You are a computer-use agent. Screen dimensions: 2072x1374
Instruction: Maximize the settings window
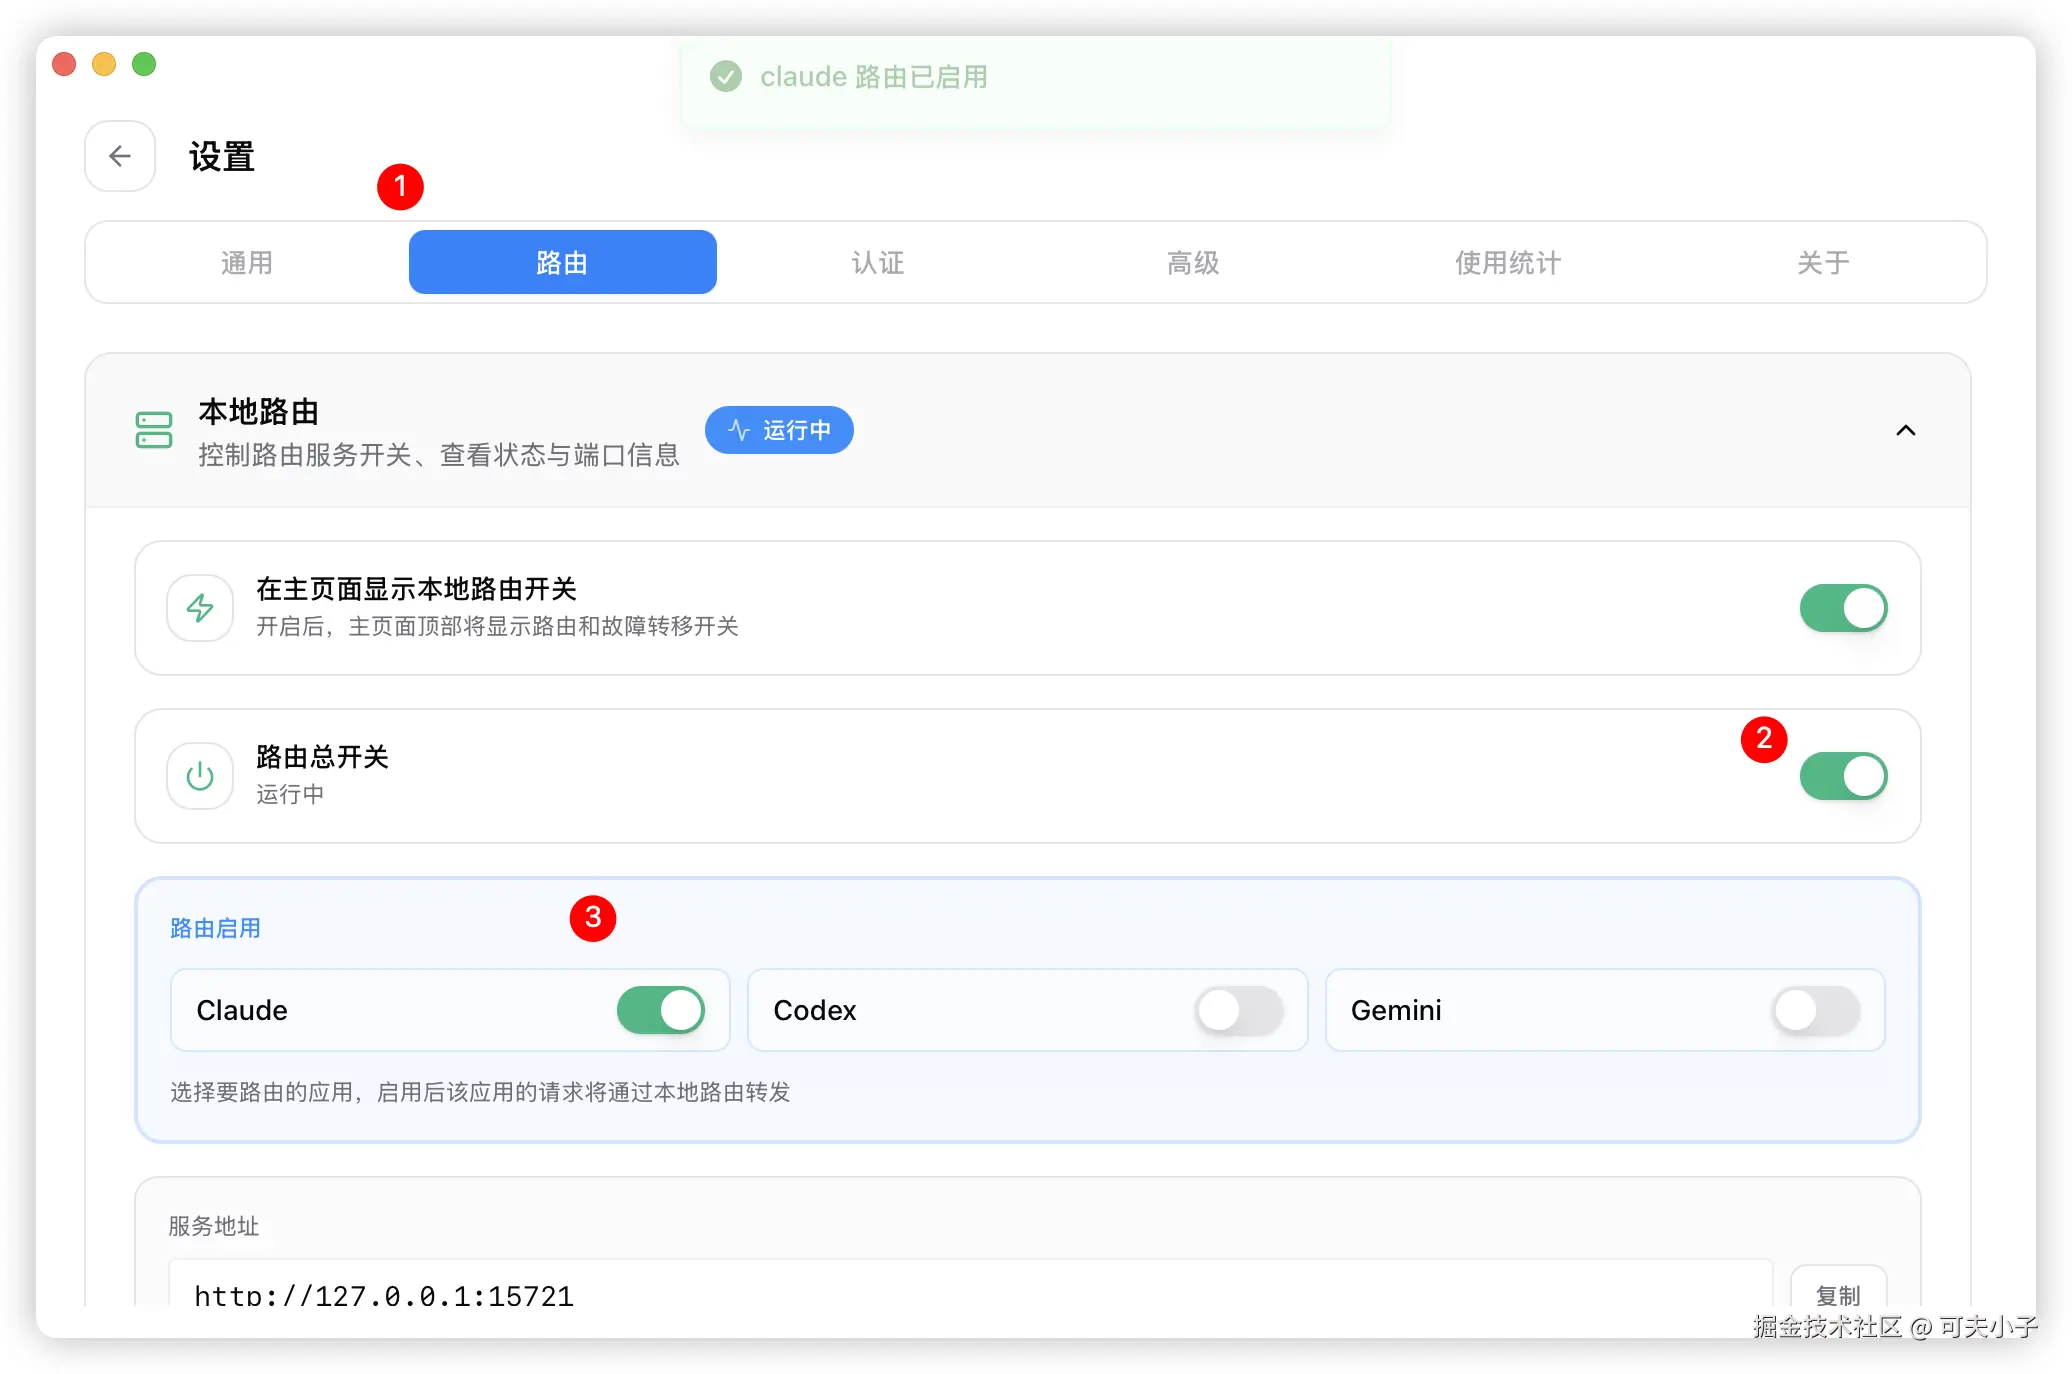point(144,64)
